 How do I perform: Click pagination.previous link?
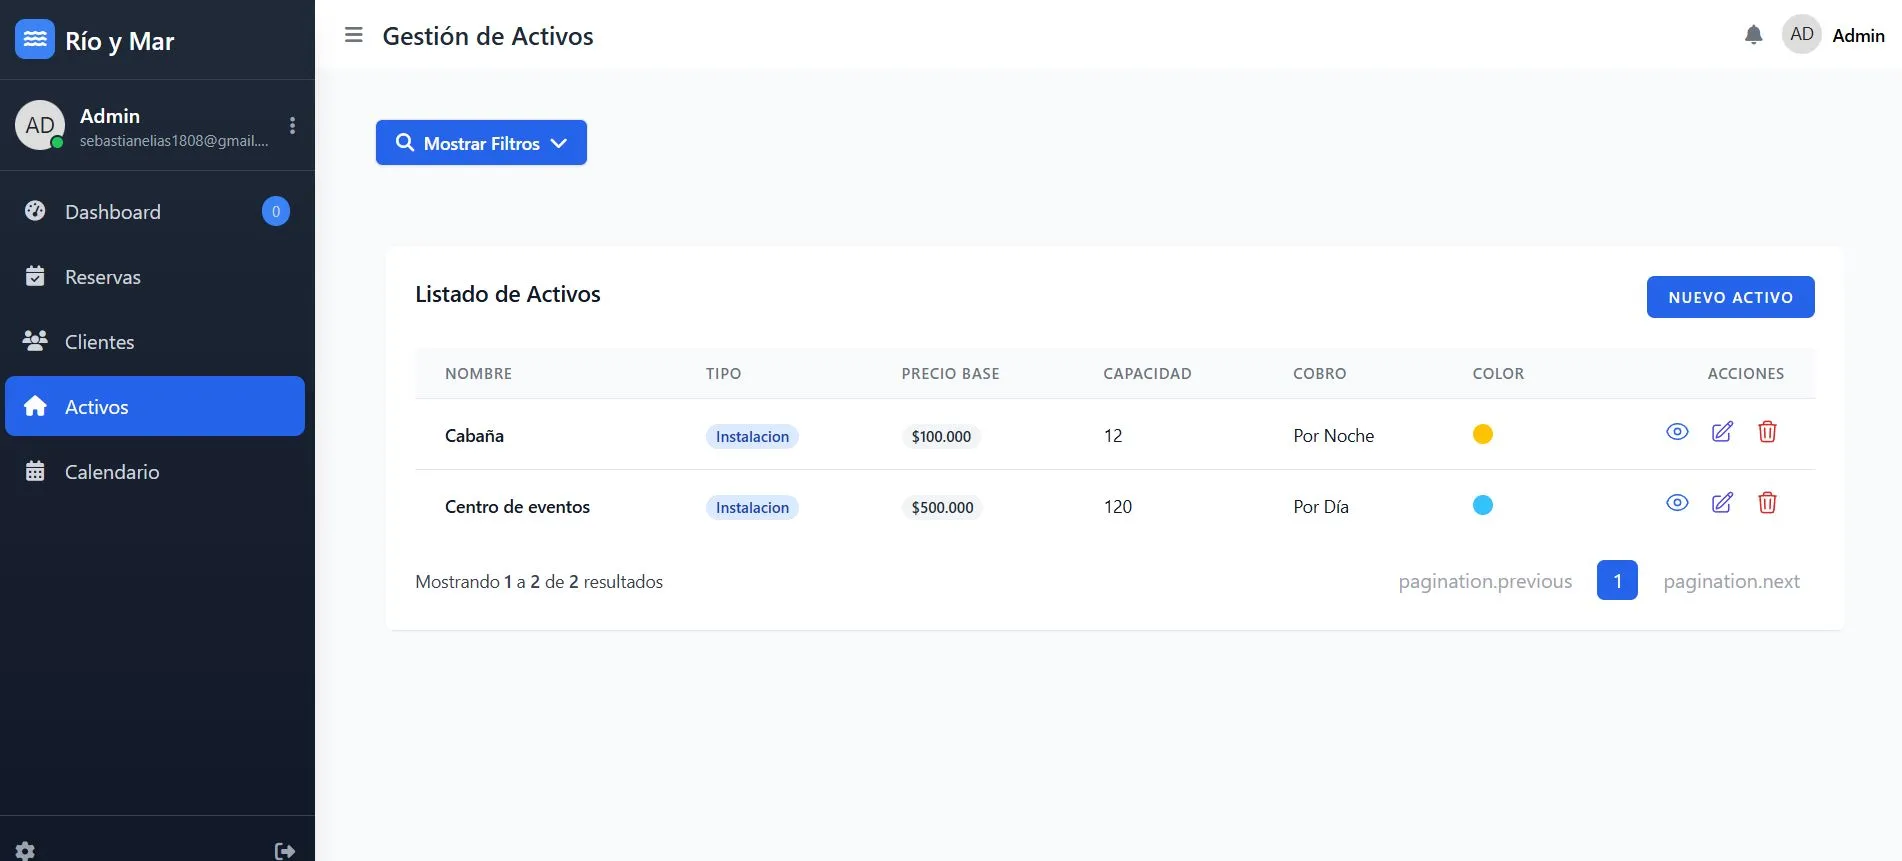click(x=1485, y=581)
